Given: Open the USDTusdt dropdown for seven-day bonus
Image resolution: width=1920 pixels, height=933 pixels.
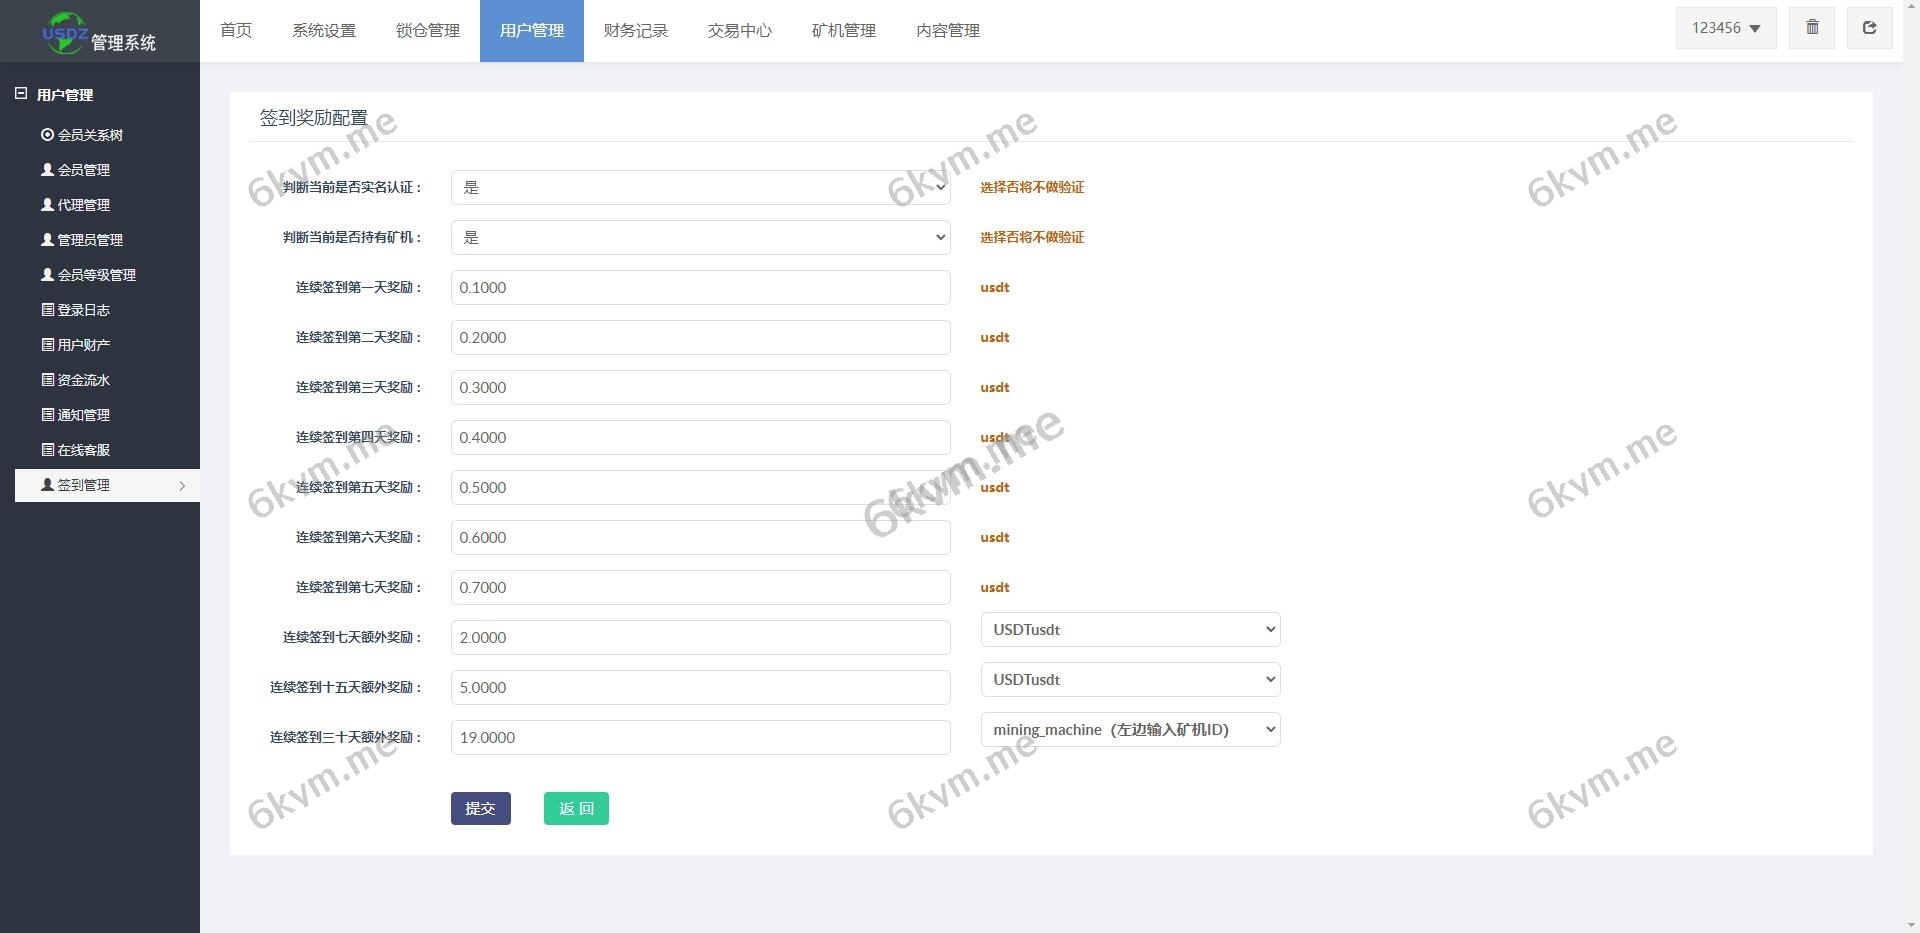Looking at the screenshot, I should (1130, 629).
